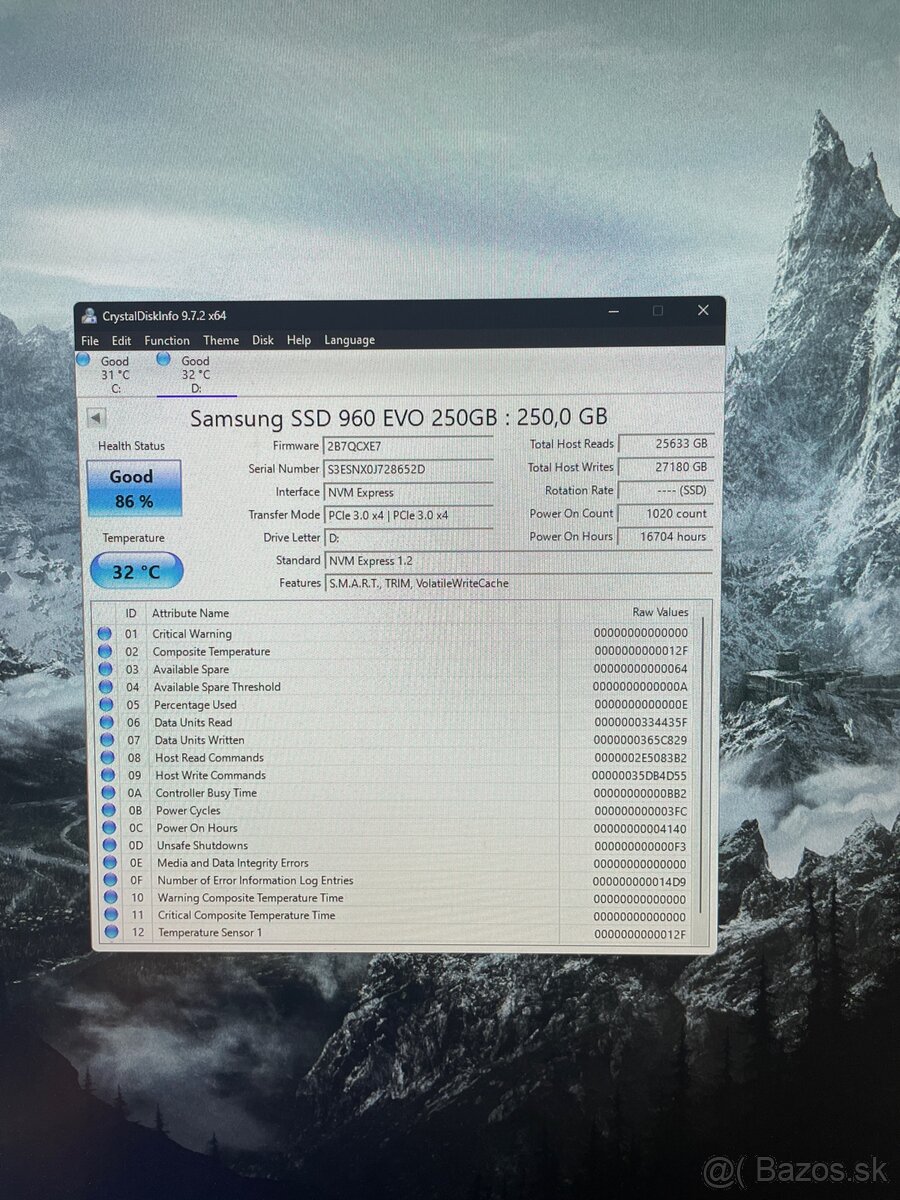Close the CrystalDiskInfo window
This screenshot has height=1200, width=900.
703,311
